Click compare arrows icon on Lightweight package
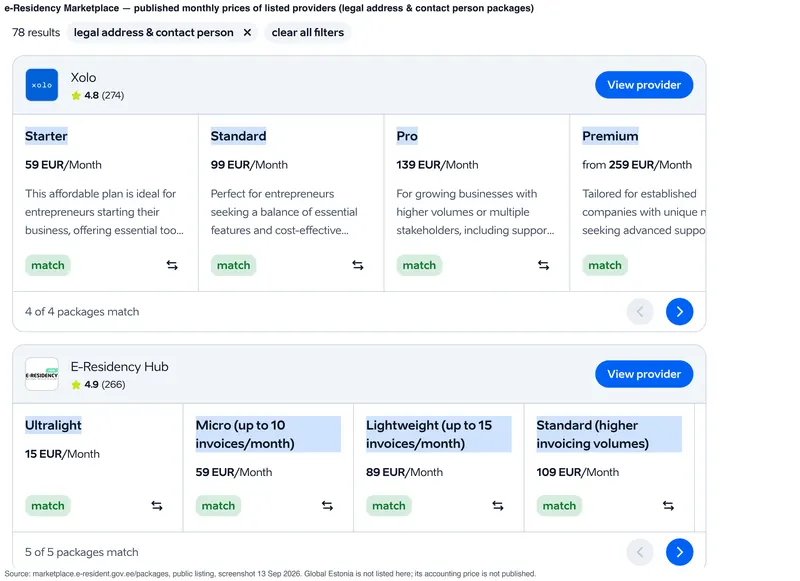 [497, 506]
